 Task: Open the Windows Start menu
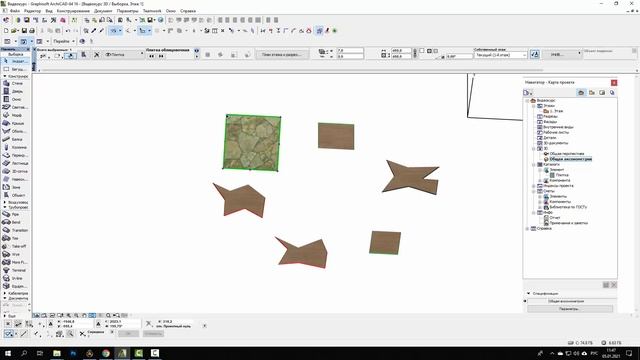coord(8,353)
